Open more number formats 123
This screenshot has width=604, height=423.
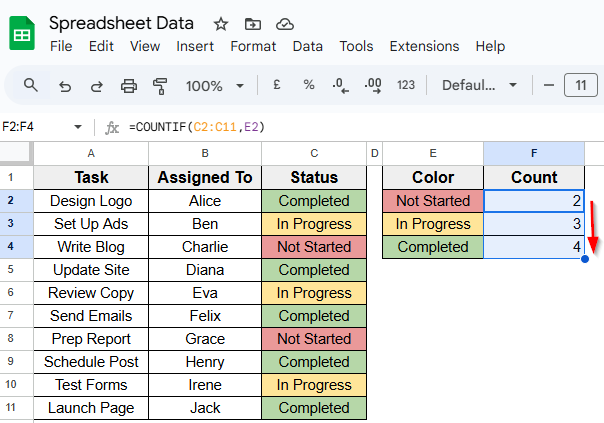click(x=406, y=85)
